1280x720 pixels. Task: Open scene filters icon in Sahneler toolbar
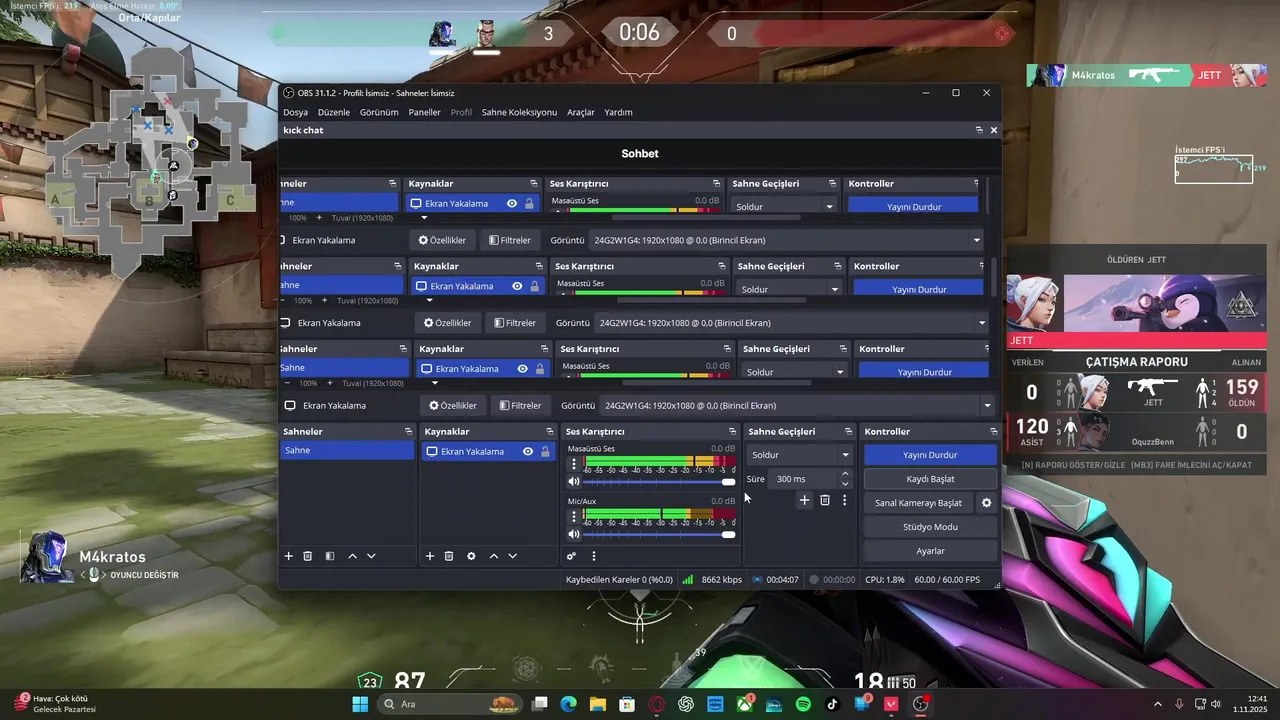330,556
